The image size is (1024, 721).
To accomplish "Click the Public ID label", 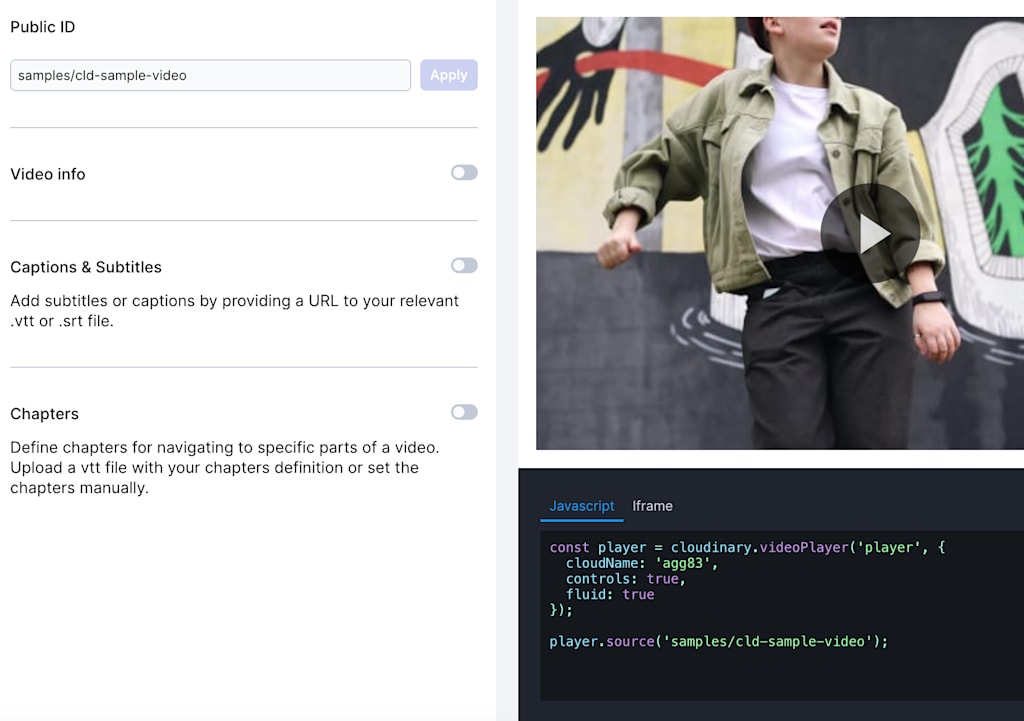I will [42, 27].
